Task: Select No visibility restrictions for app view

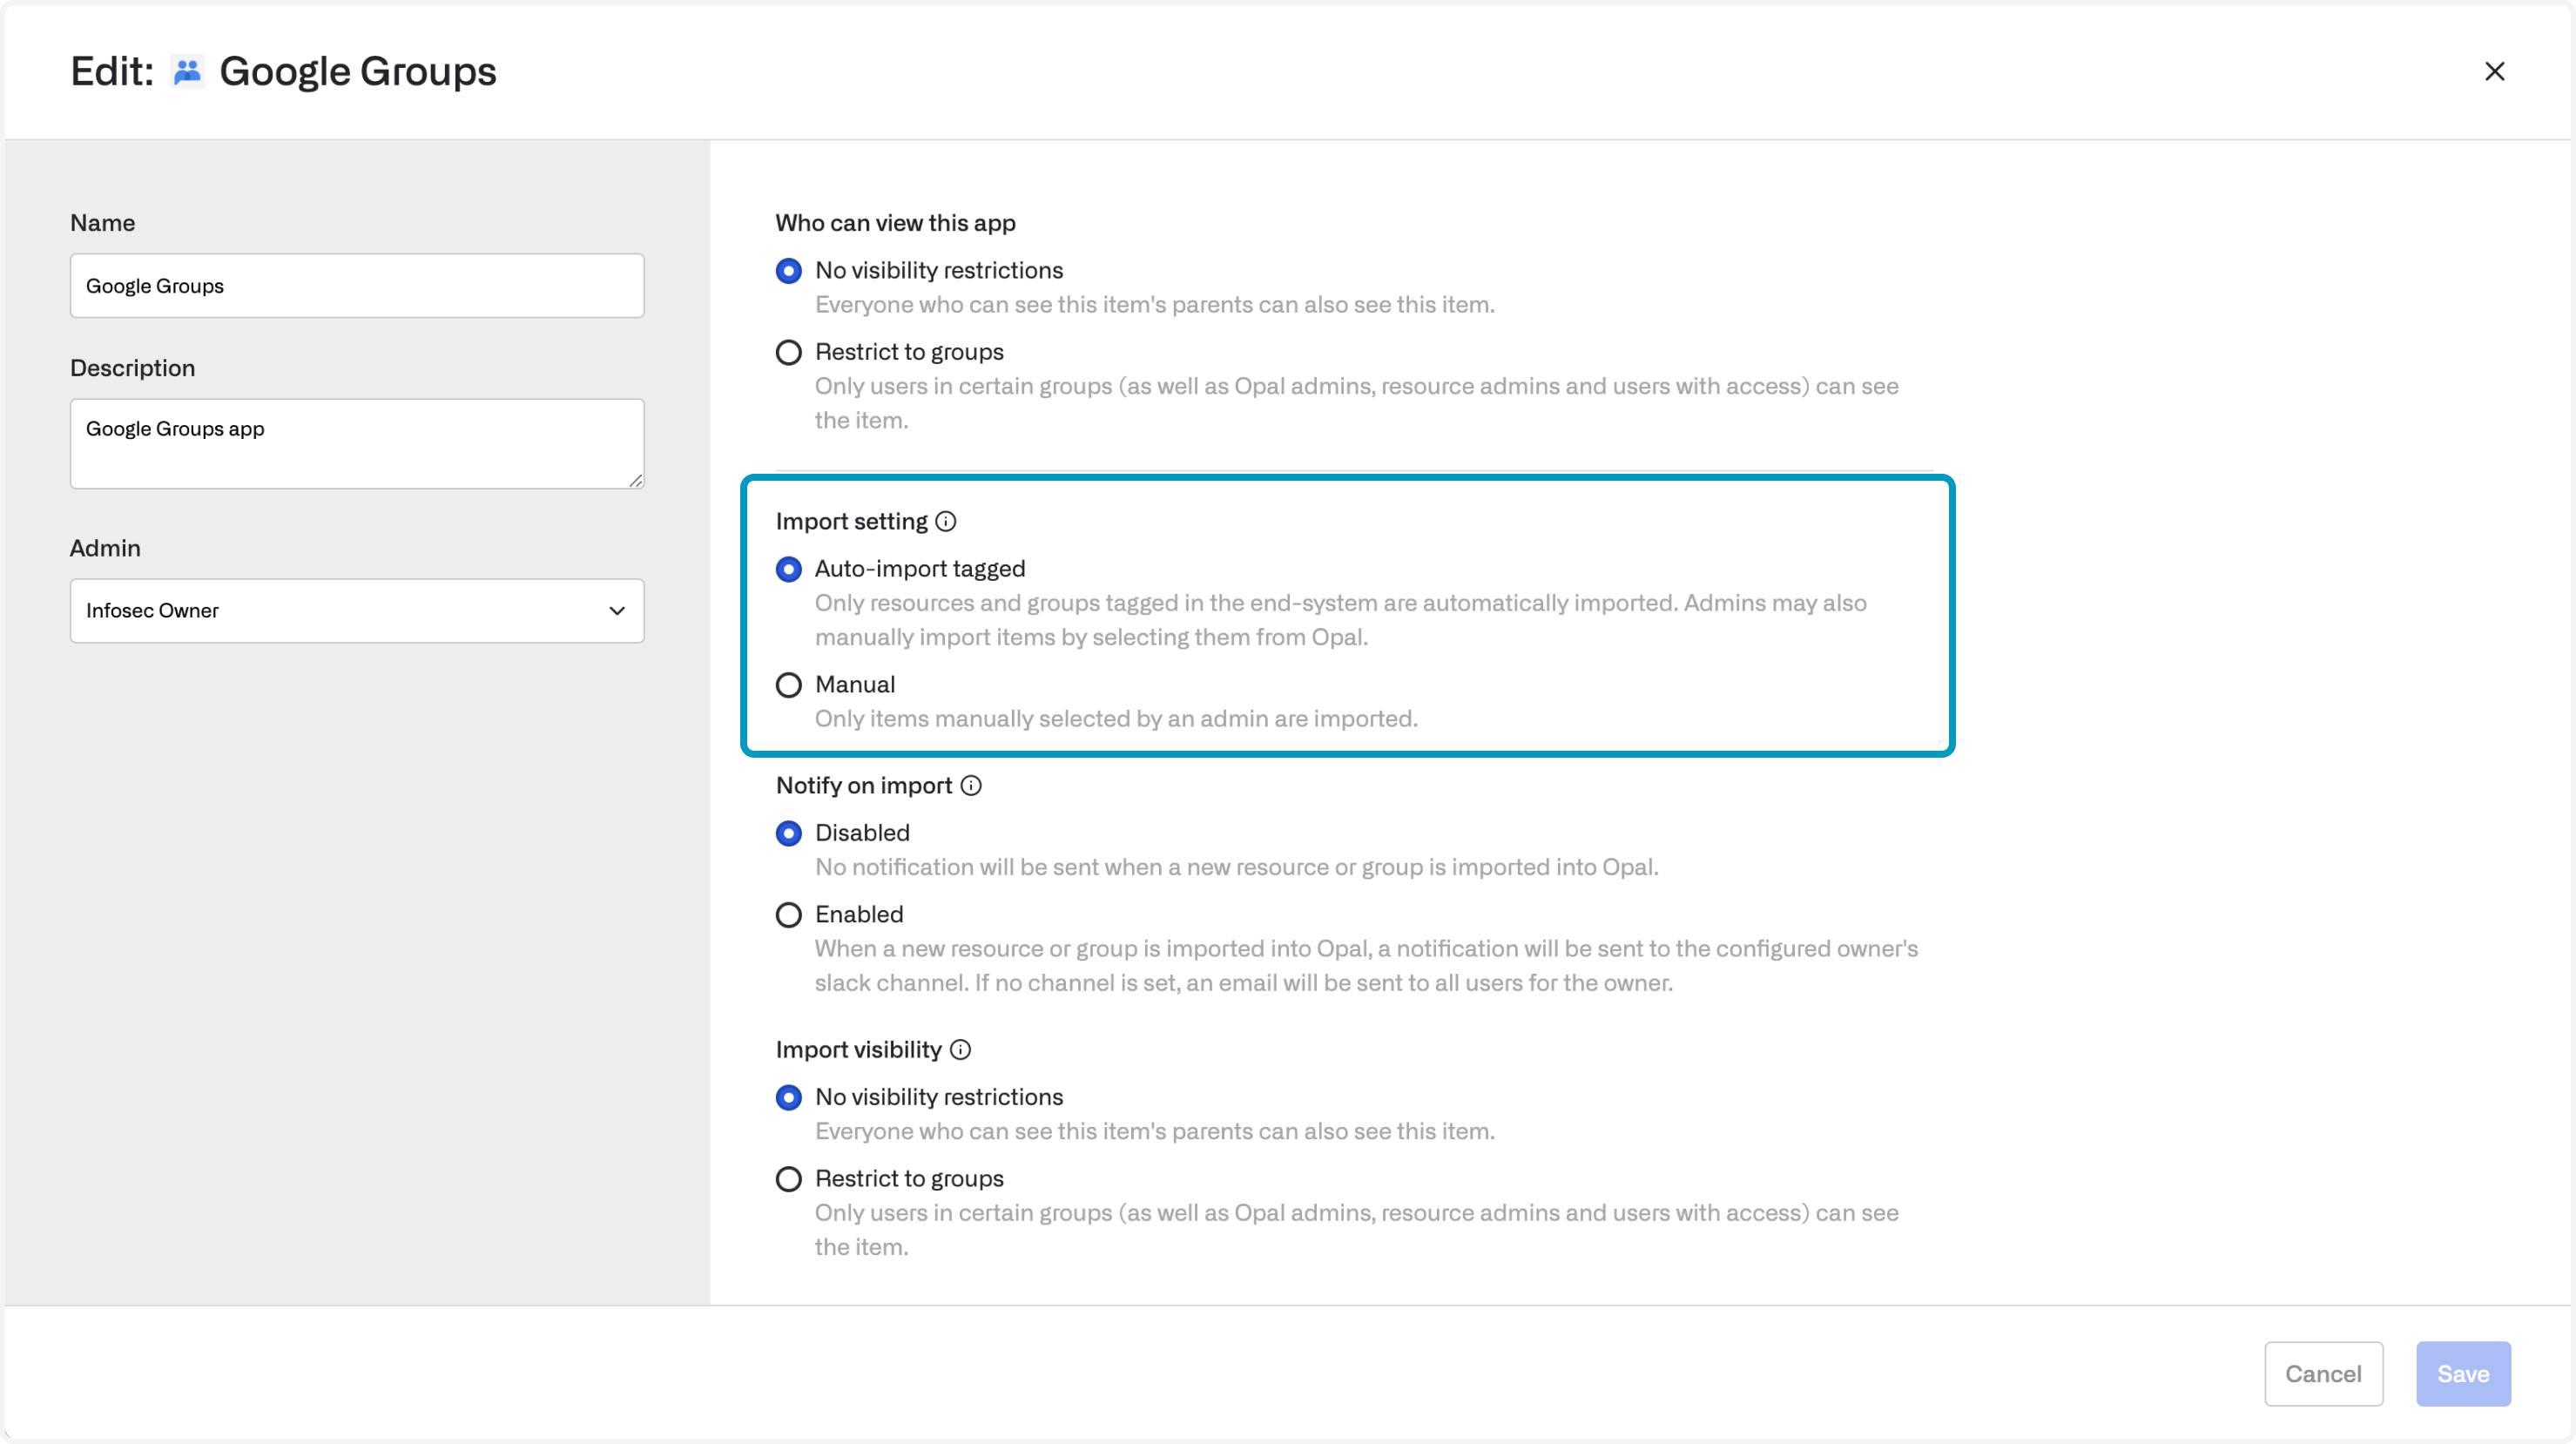Action: point(789,271)
